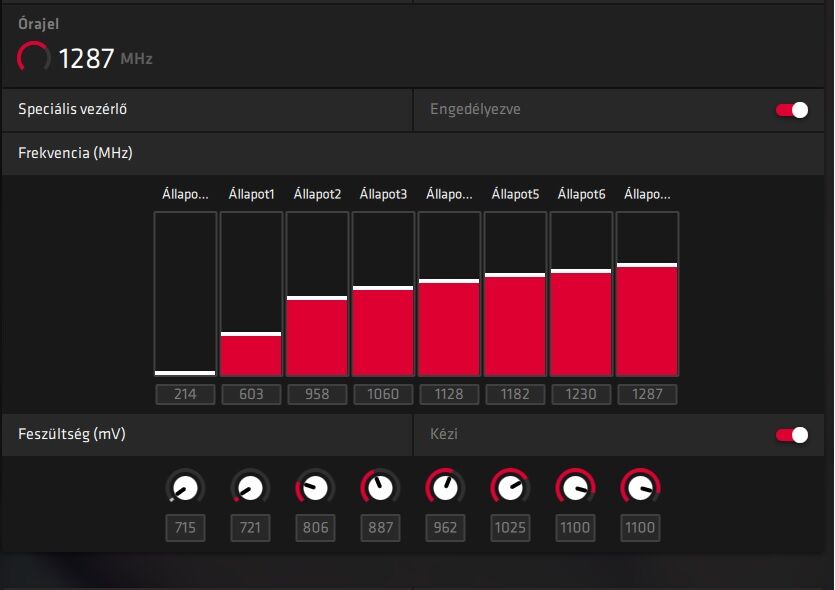Adjust the Állapot1 frequency bar
The image size is (835, 590).
pyautogui.click(x=251, y=294)
